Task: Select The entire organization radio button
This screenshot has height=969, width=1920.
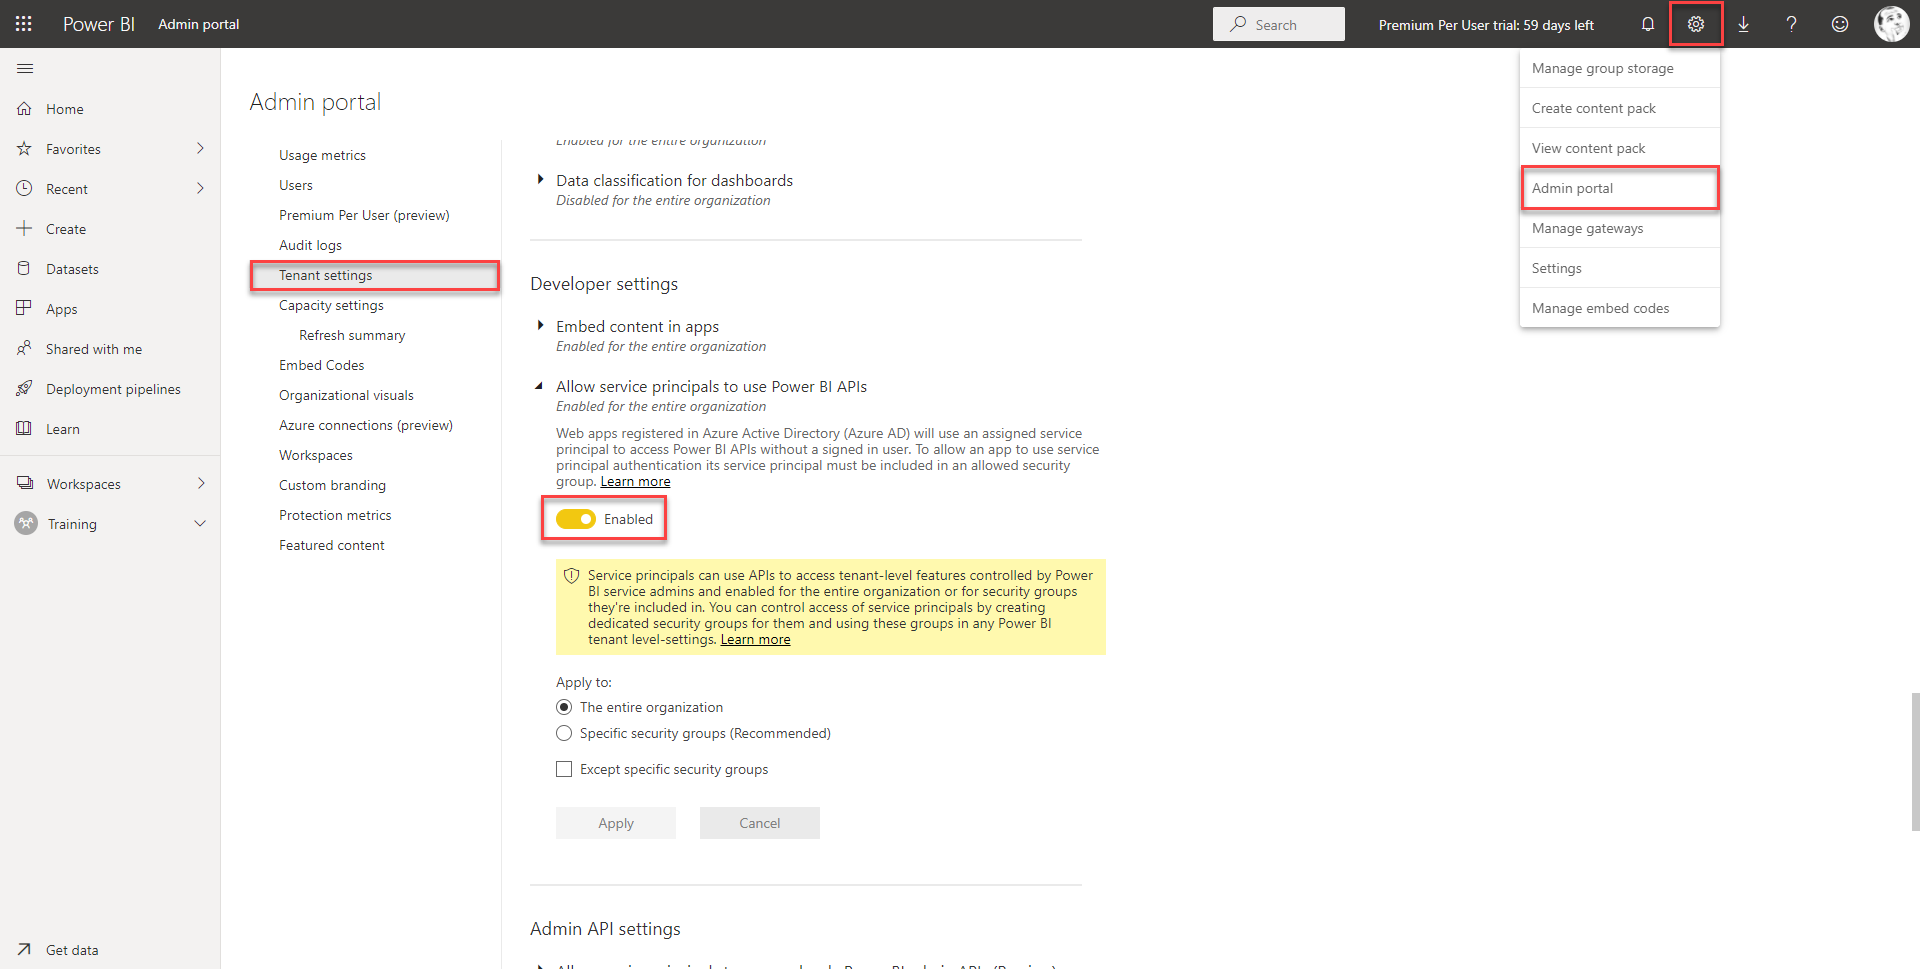Action: click(564, 707)
